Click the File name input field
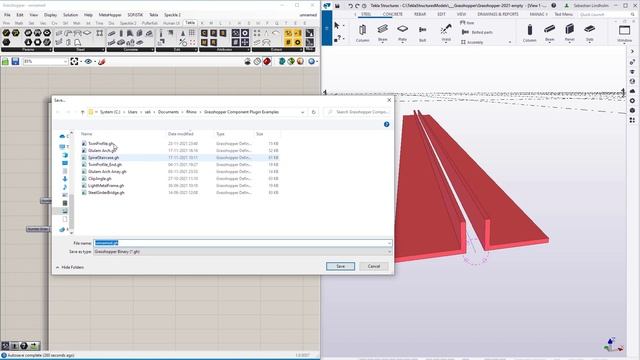Image resolution: width=640 pixels, height=360 pixels. coord(242,243)
